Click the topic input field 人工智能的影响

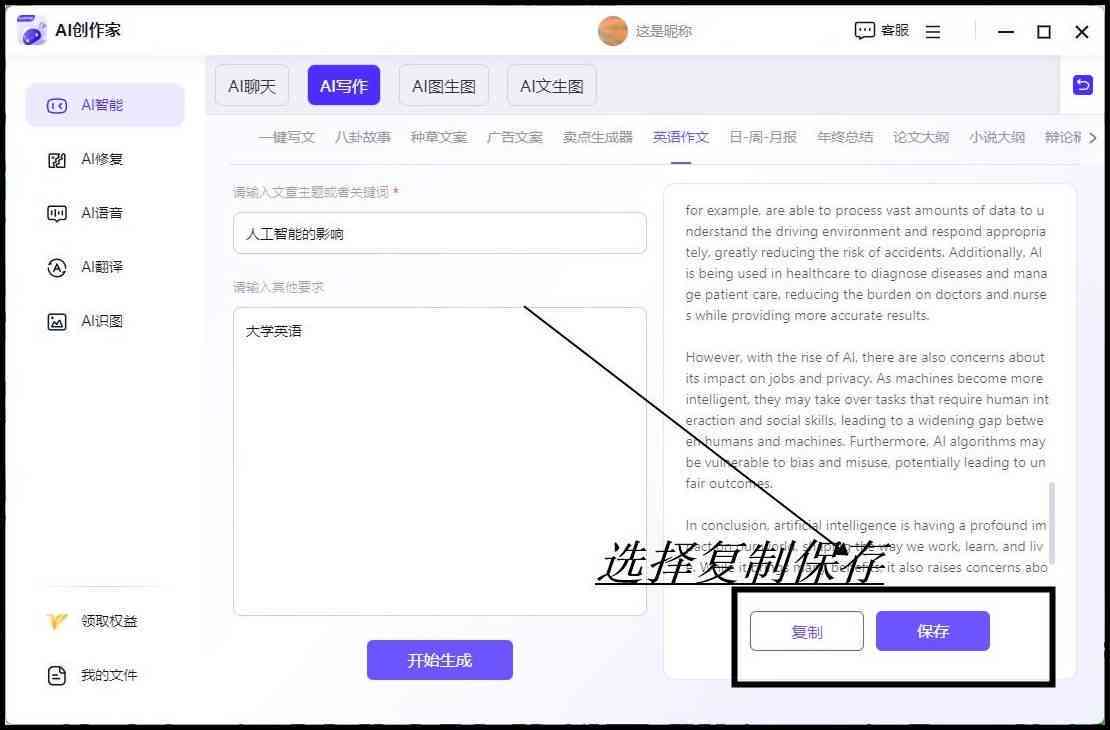440,233
